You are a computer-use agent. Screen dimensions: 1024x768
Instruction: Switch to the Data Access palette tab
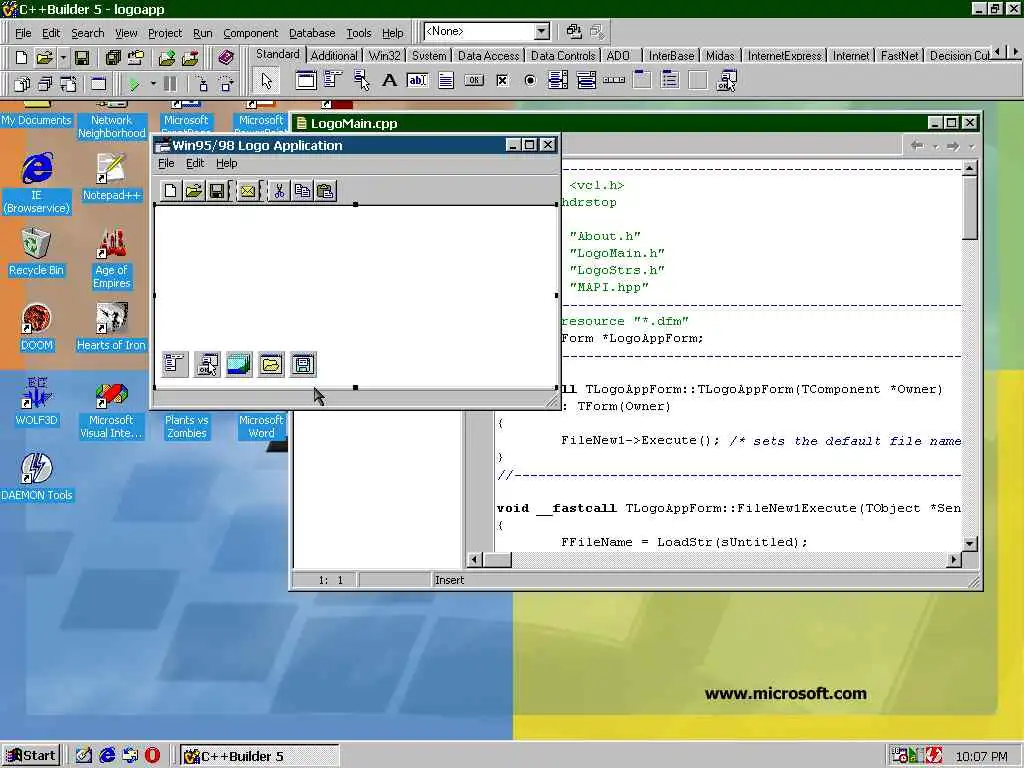pos(488,56)
